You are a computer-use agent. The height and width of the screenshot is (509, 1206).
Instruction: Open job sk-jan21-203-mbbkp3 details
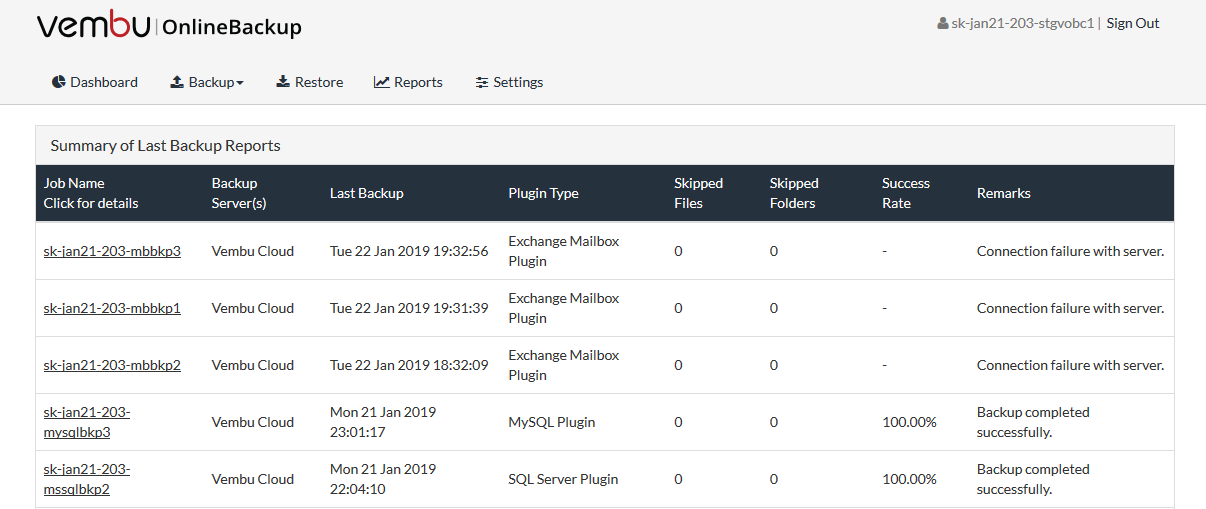pyautogui.click(x=112, y=251)
